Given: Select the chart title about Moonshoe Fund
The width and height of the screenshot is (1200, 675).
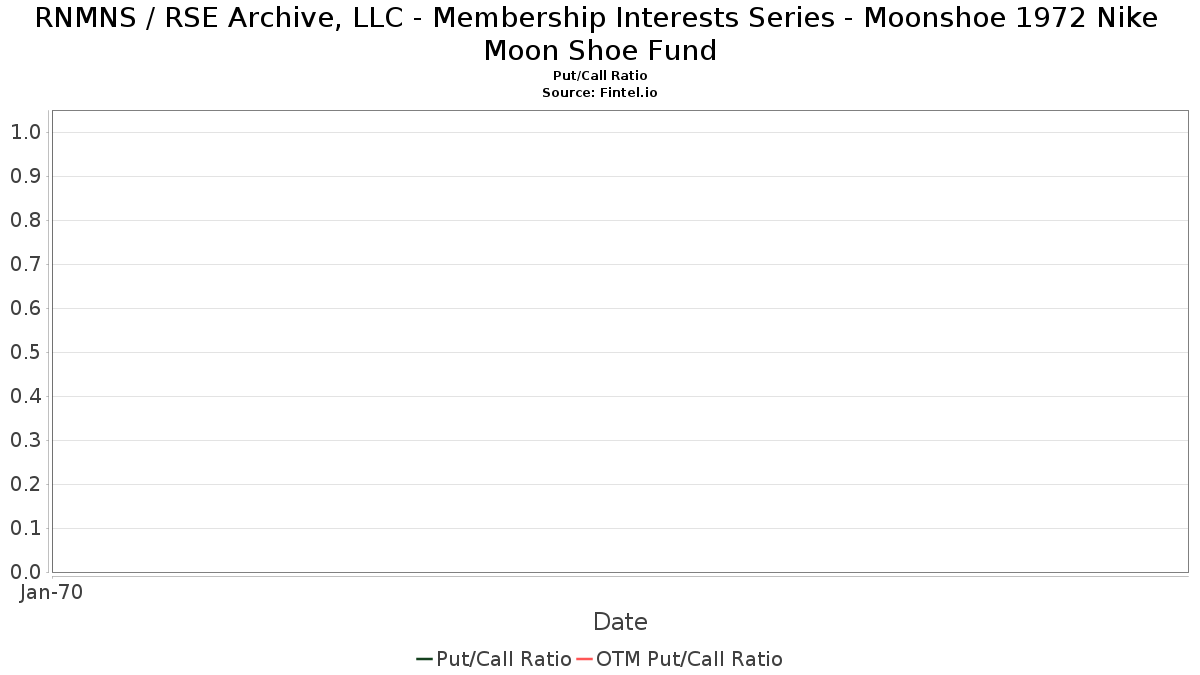Looking at the screenshot, I should click(600, 34).
